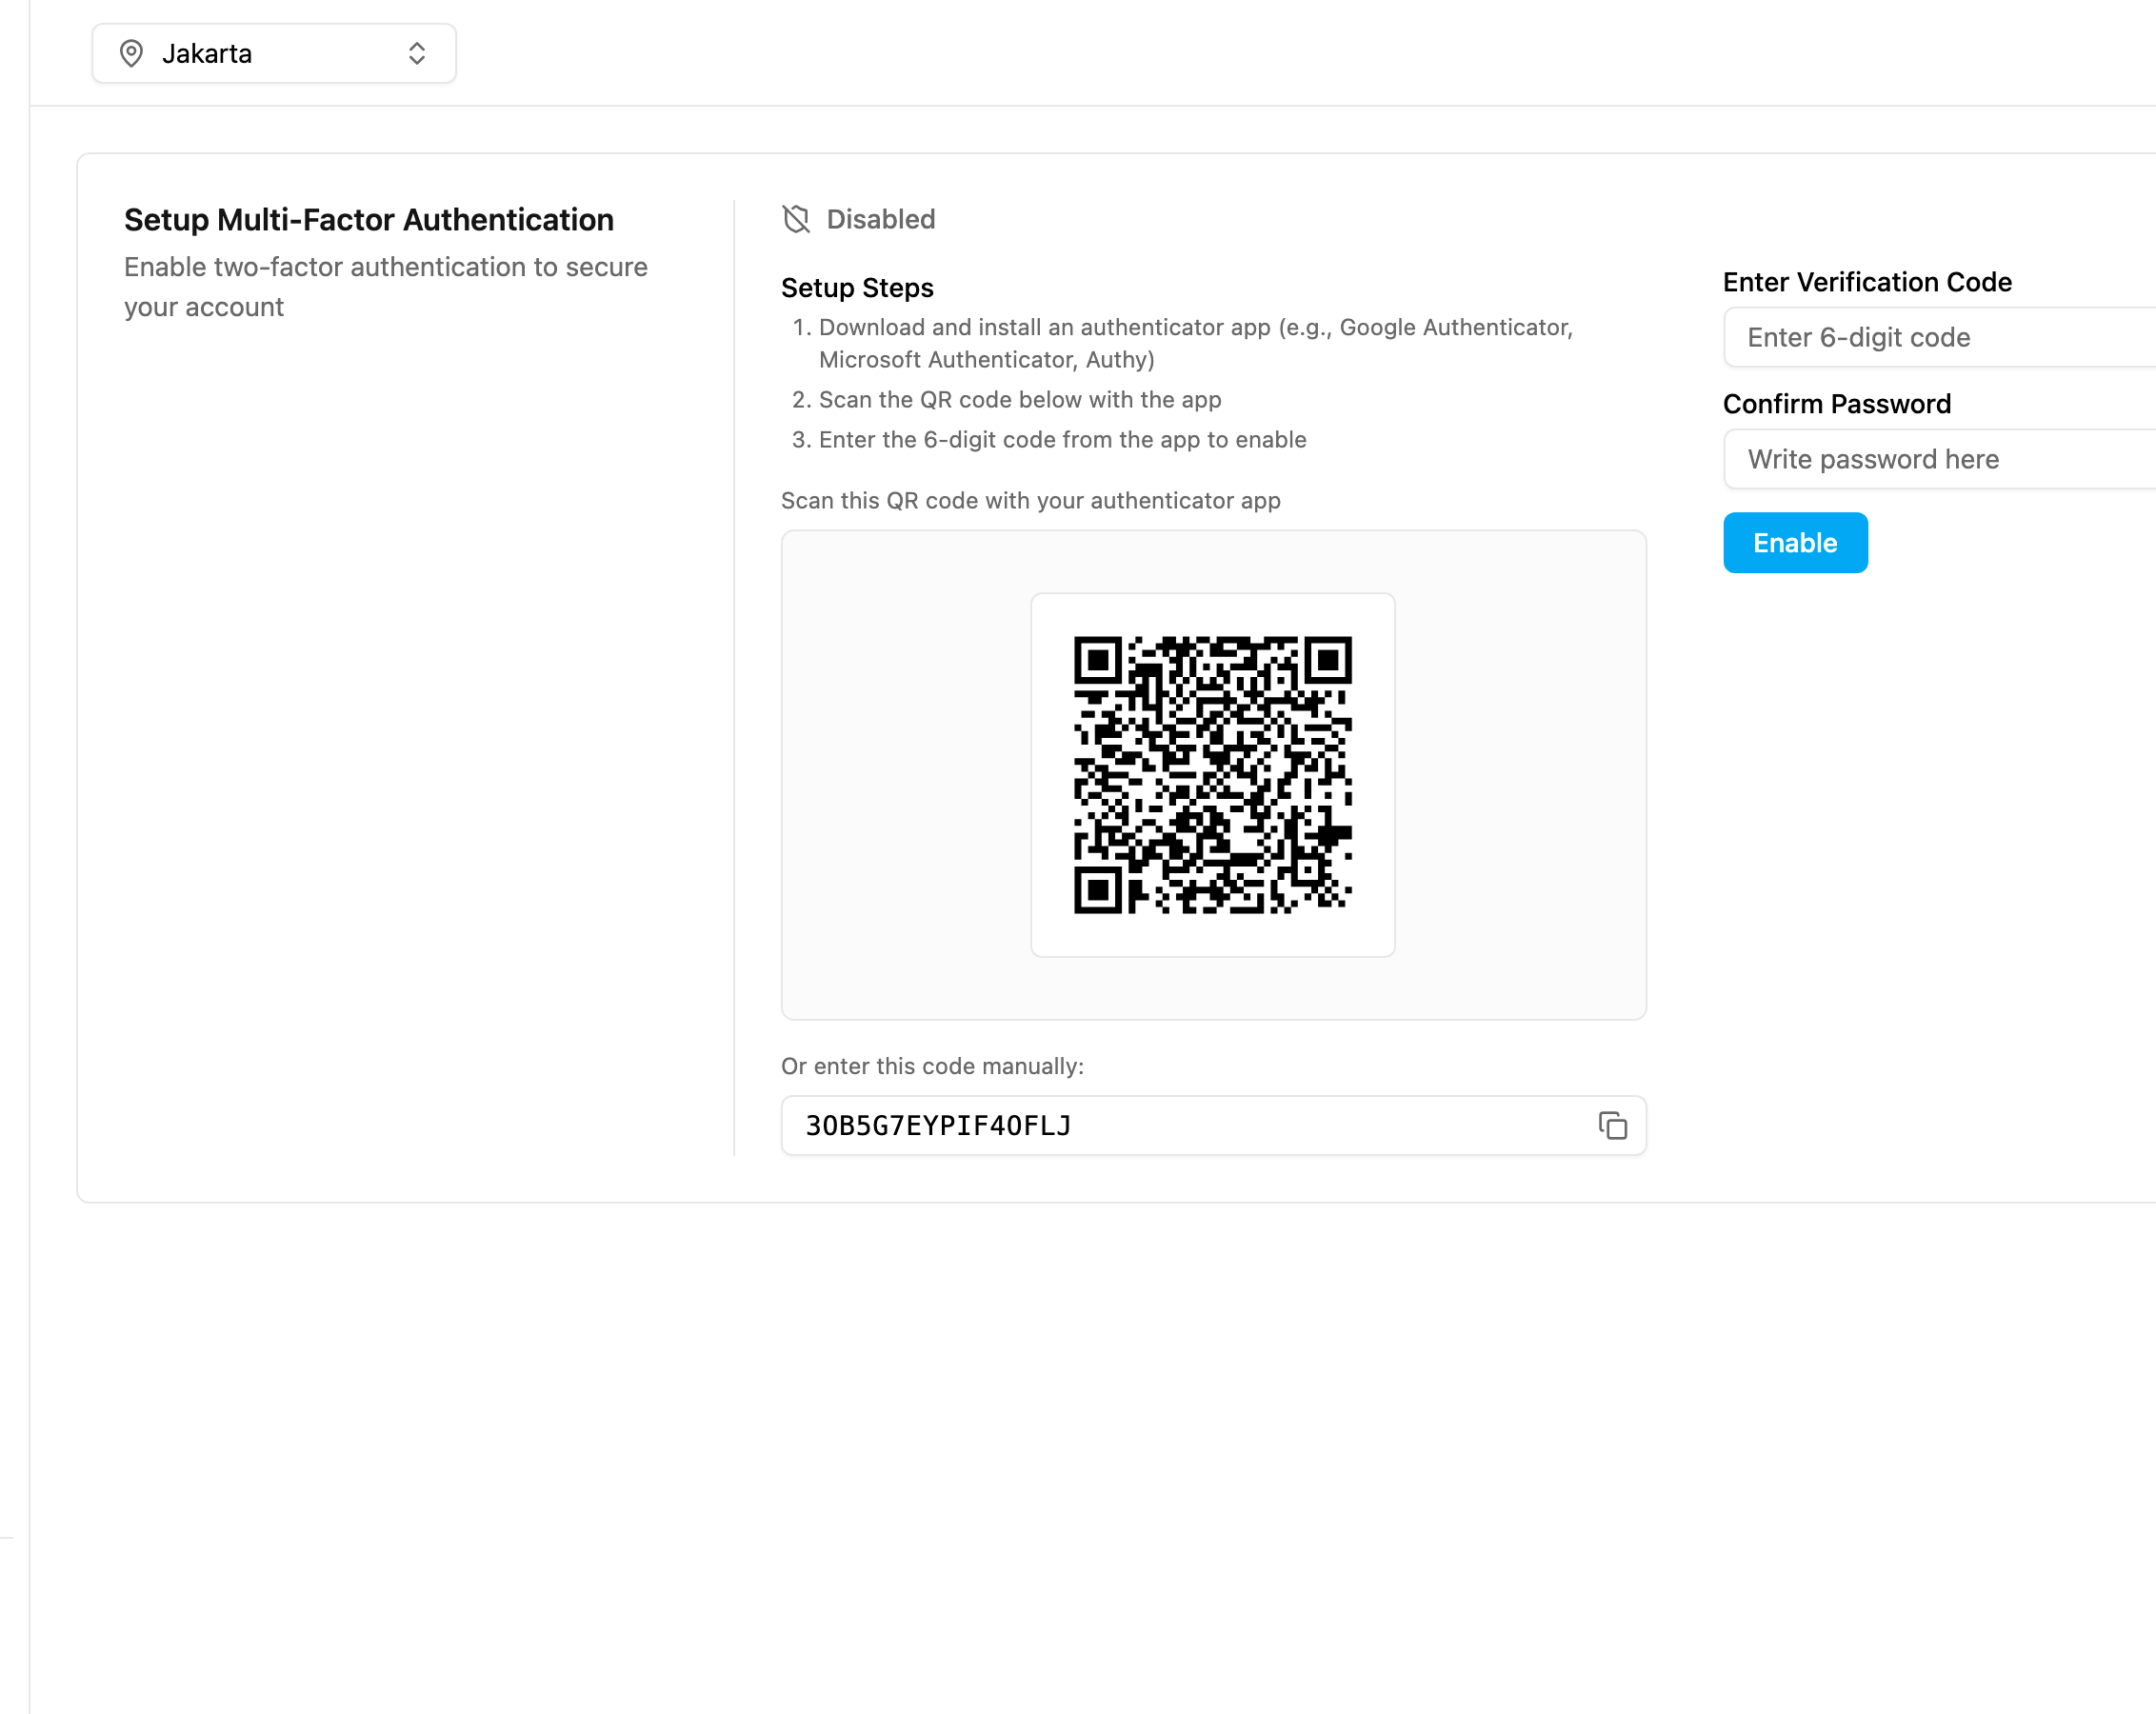Viewport: 2156px width, 1714px height.
Task: Copy the manual code with copy icon
Action: click(1612, 1125)
